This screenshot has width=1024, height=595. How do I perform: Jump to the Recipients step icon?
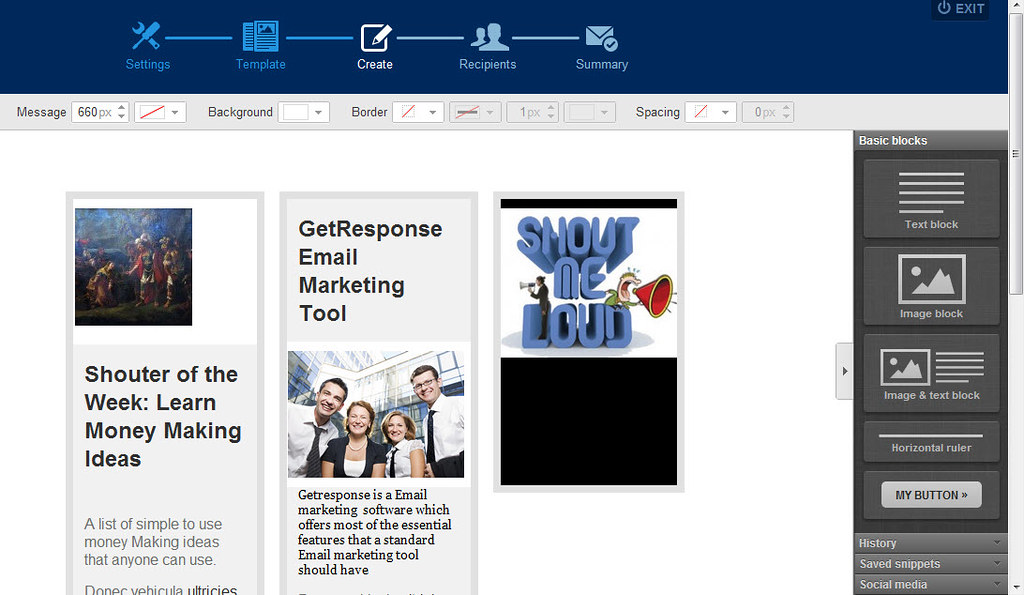(x=489, y=37)
